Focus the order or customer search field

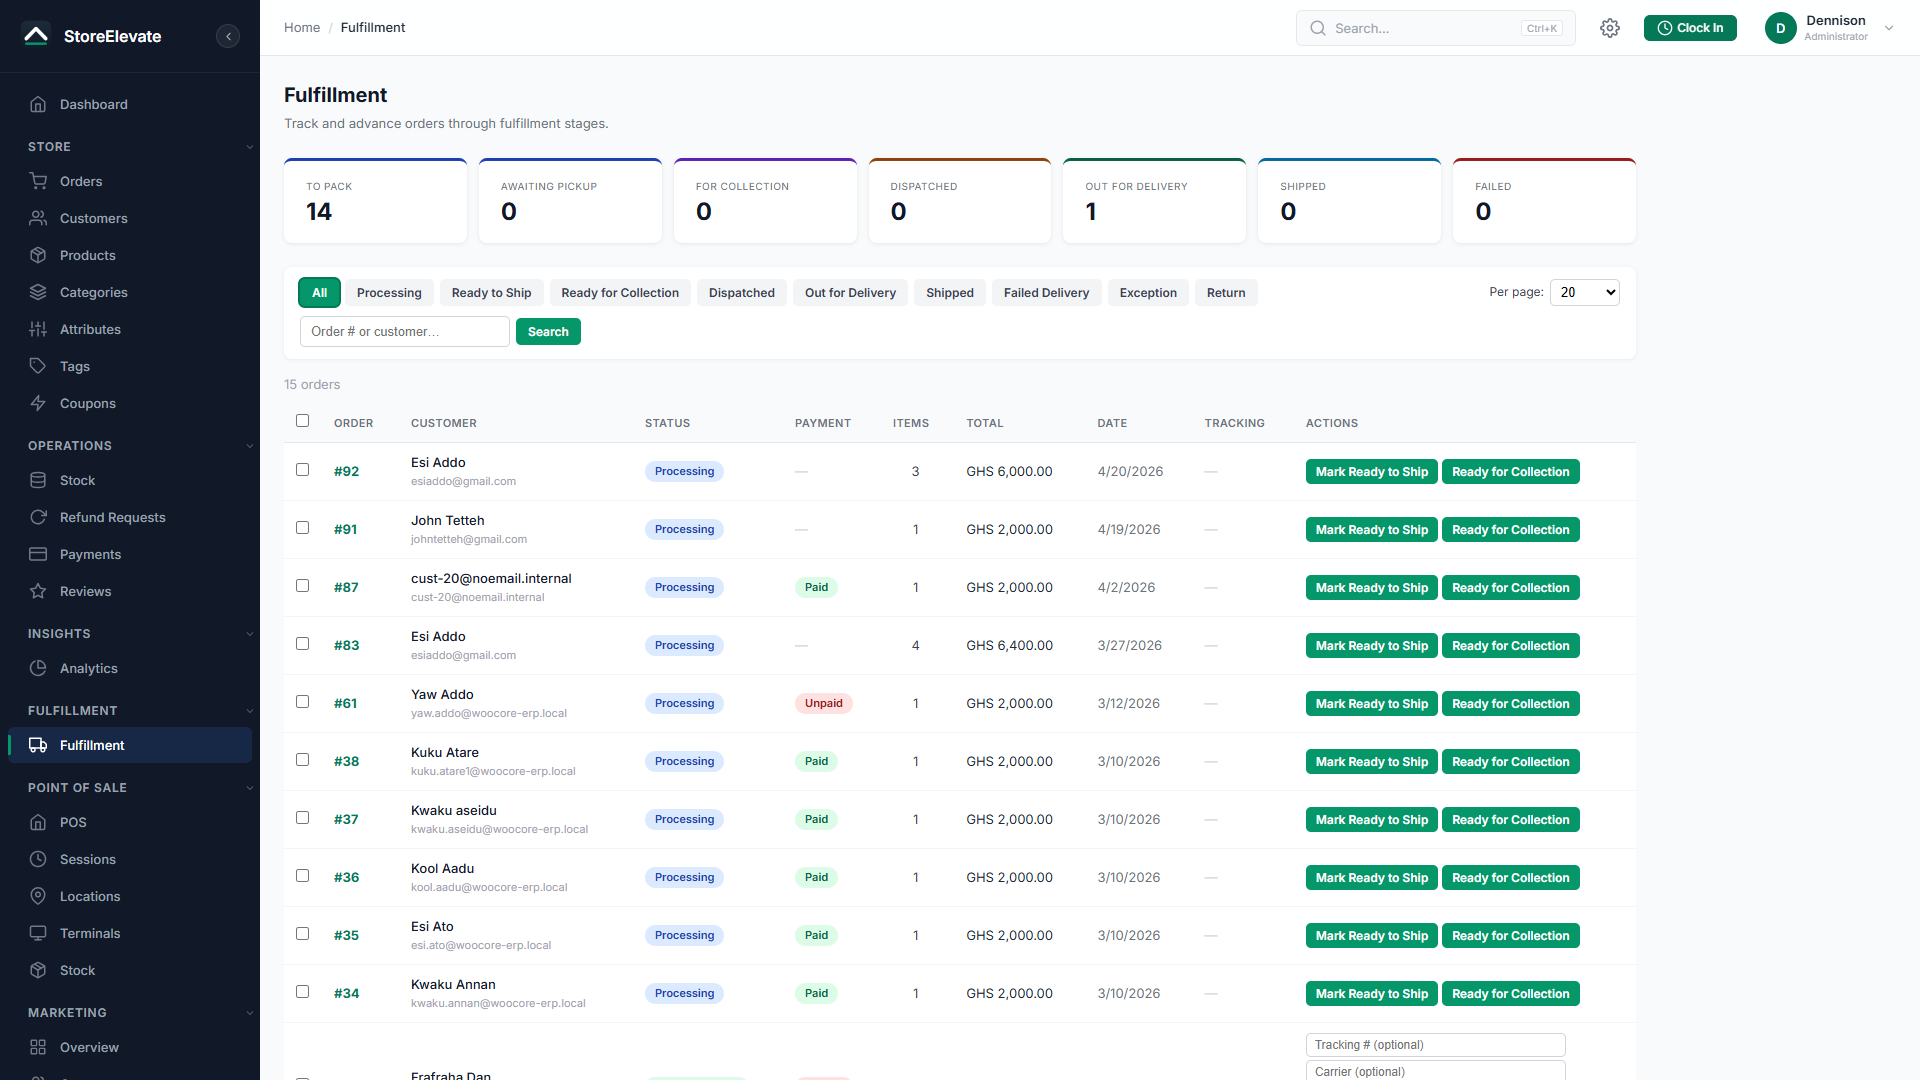405,332
